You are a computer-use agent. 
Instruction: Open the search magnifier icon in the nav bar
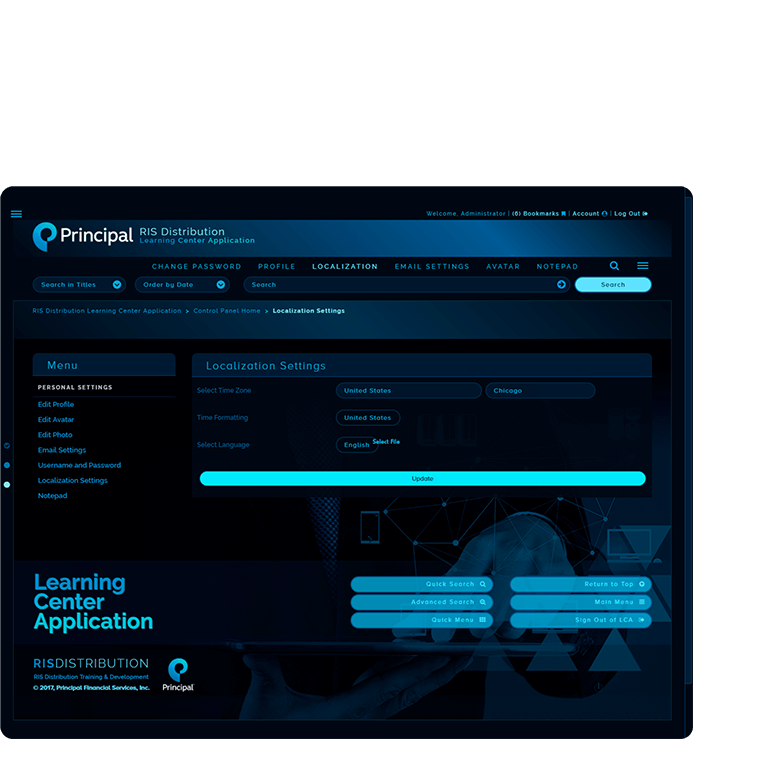click(614, 265)
